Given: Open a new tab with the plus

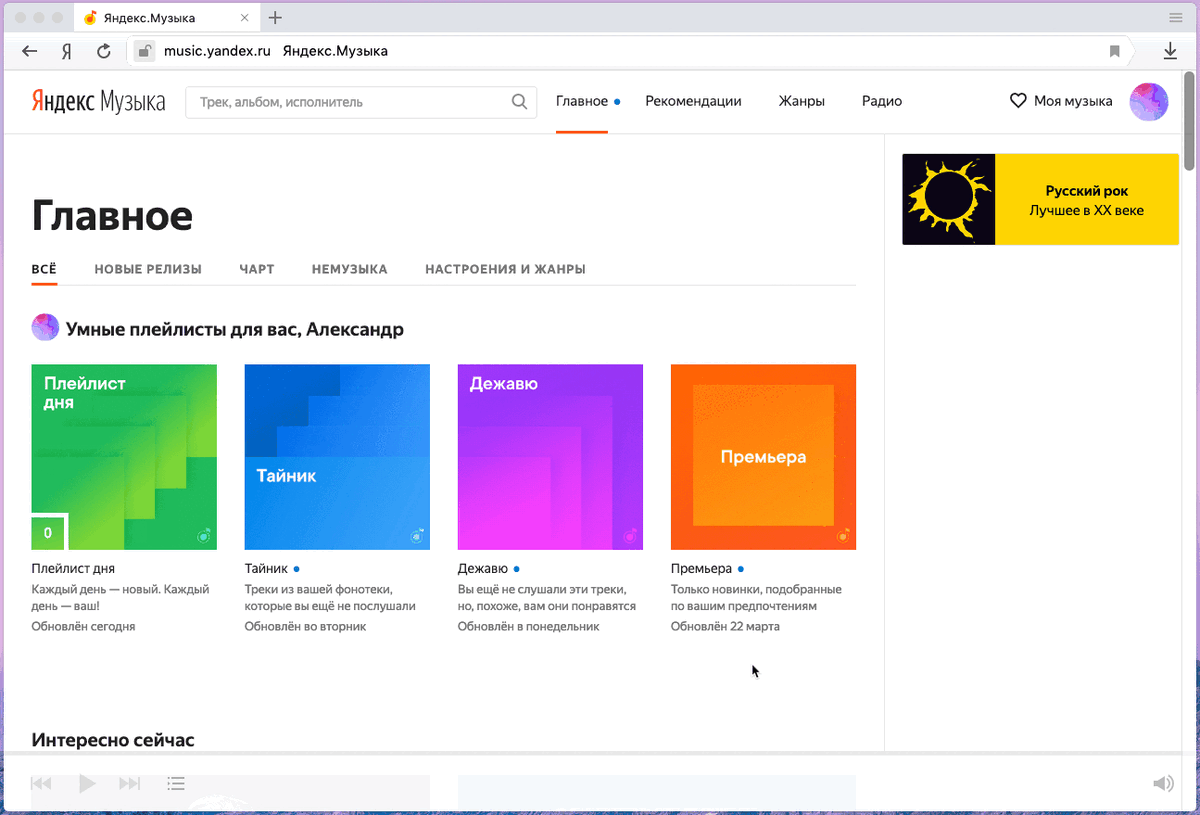Looking at the screenshot, I should (275, 18).
